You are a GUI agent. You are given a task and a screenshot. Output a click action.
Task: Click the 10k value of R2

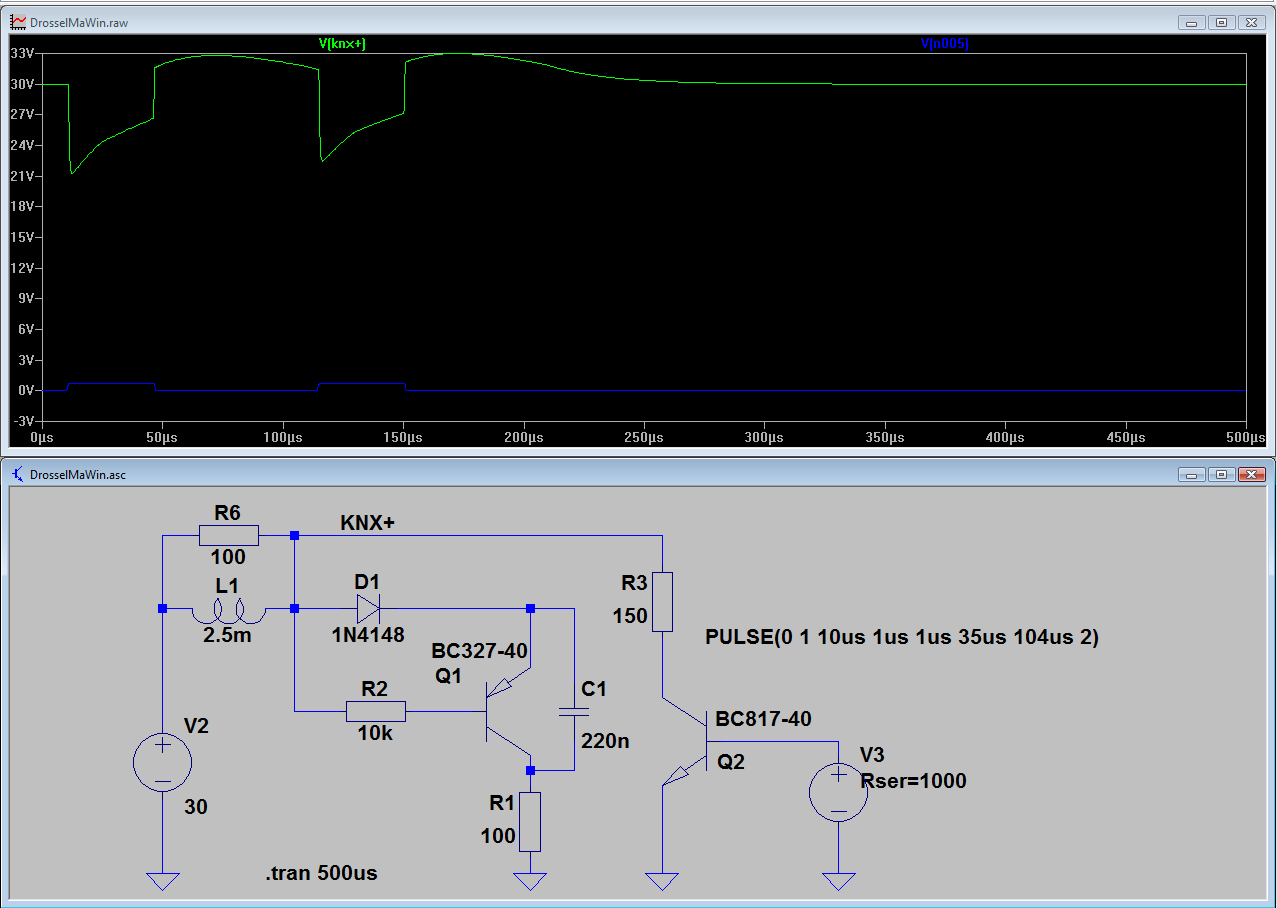click(375, 733)
